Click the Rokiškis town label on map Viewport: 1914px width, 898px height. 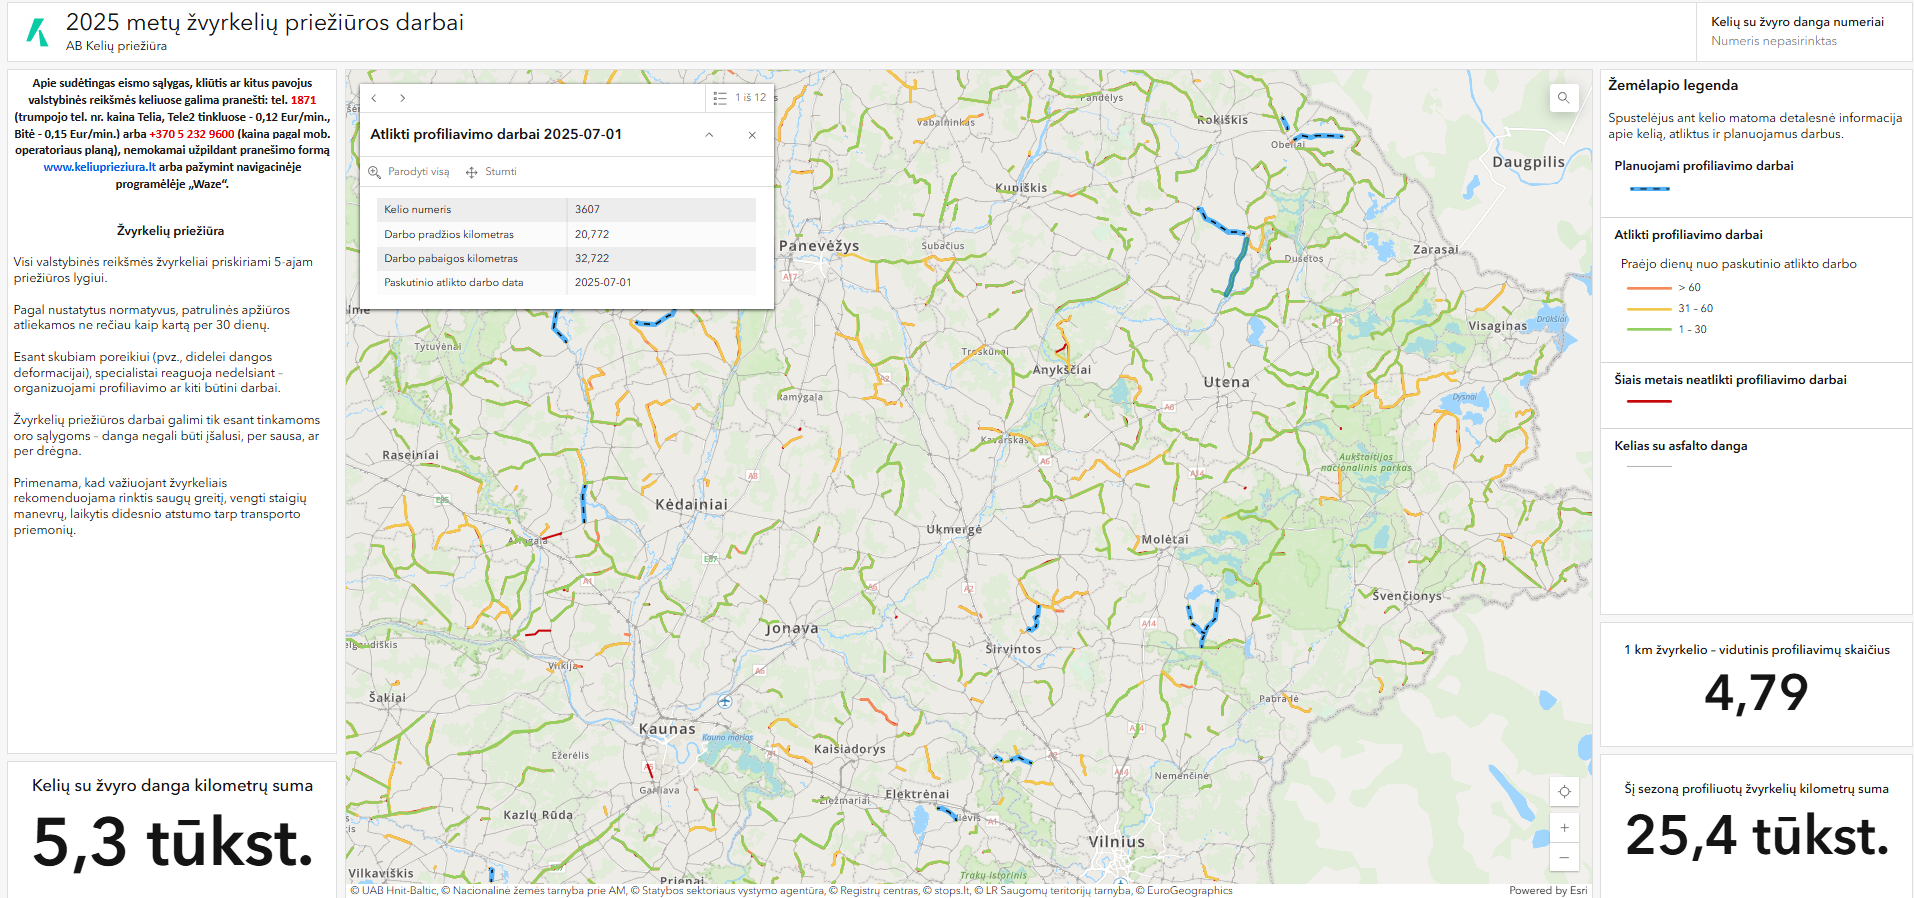click(x=1222, y=119)
